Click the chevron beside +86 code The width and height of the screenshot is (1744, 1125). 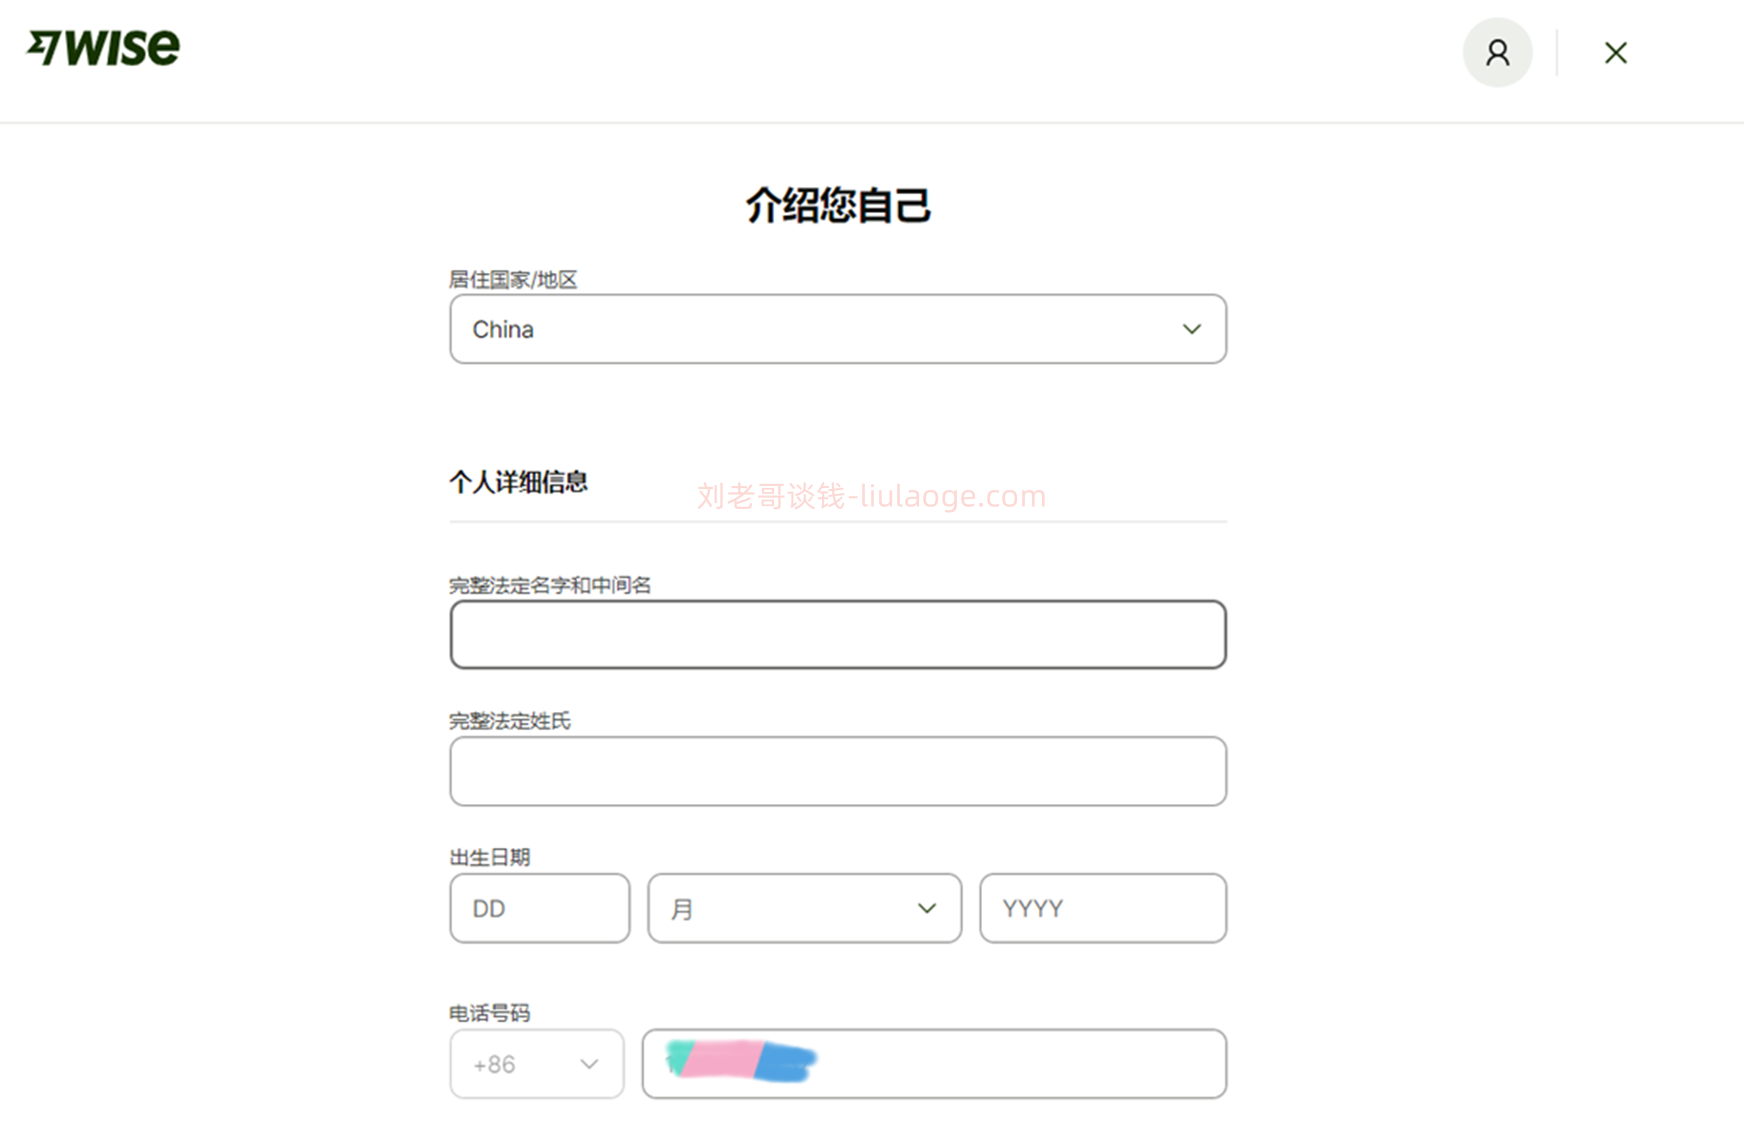[589, 1064]
